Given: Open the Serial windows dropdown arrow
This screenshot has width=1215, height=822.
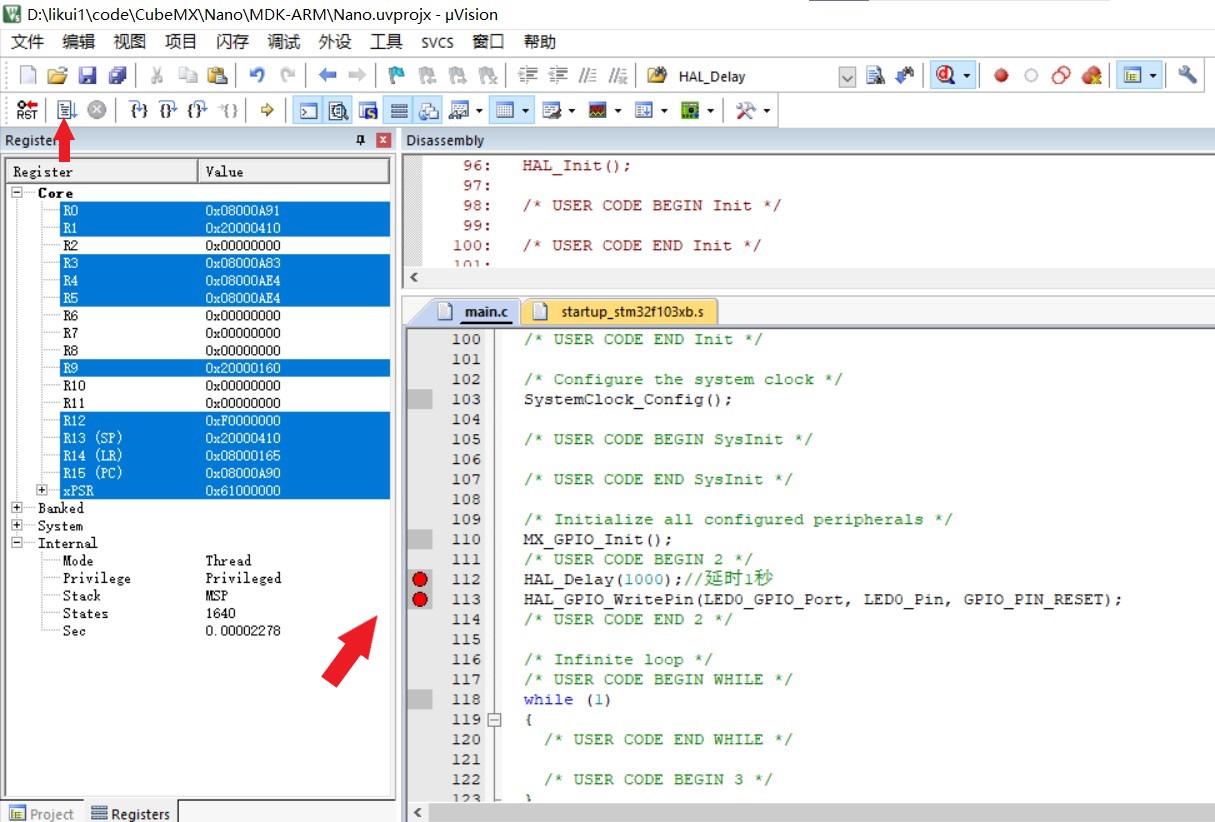Looking at the screenshot, I should (572, 110).
